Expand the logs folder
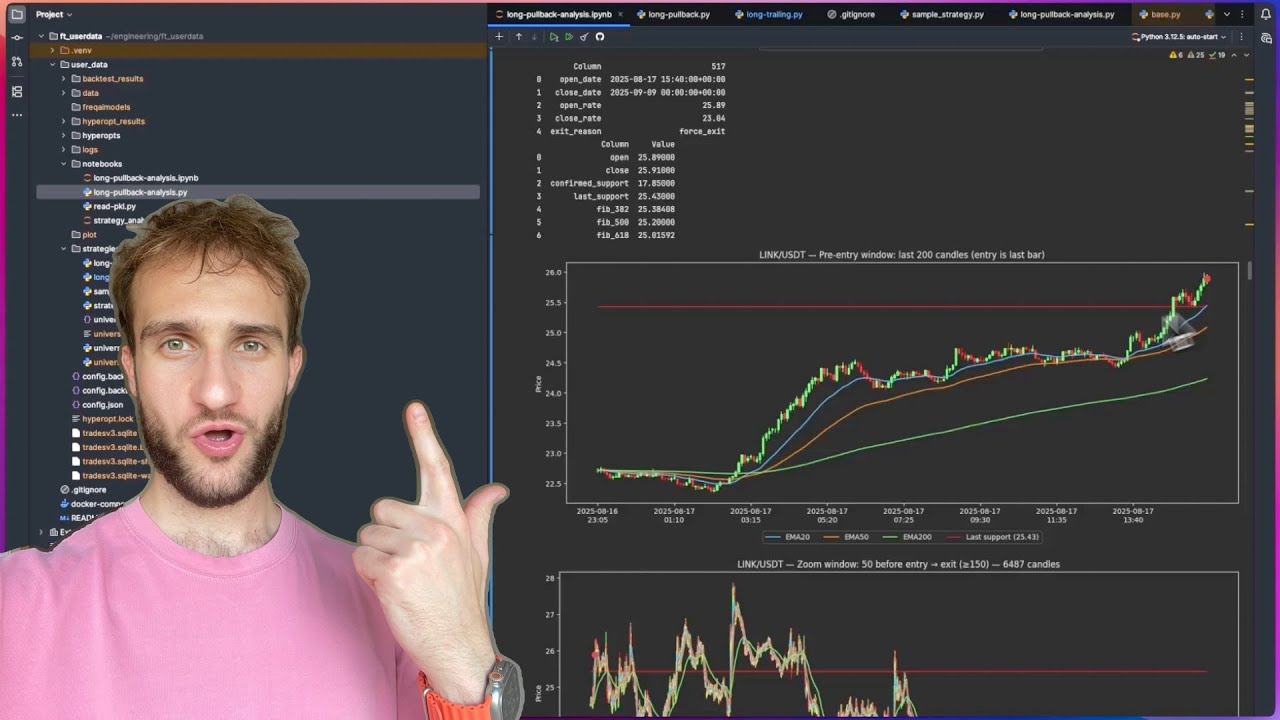The height and width of the screenshot is (720, 1280). (x=63, y=150)
